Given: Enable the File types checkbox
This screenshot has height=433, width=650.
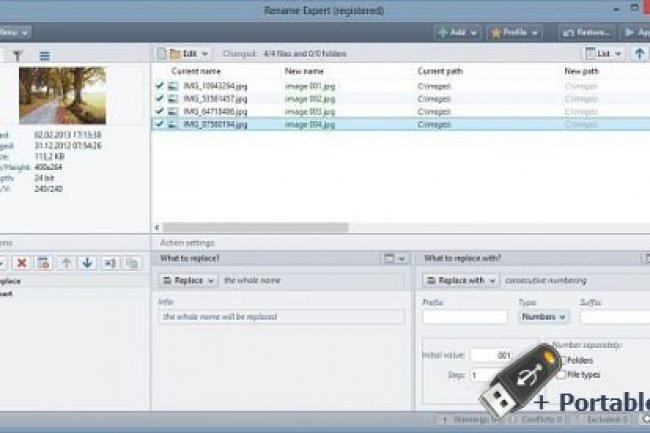Looking at the screenshot, I should coord(561,375).
